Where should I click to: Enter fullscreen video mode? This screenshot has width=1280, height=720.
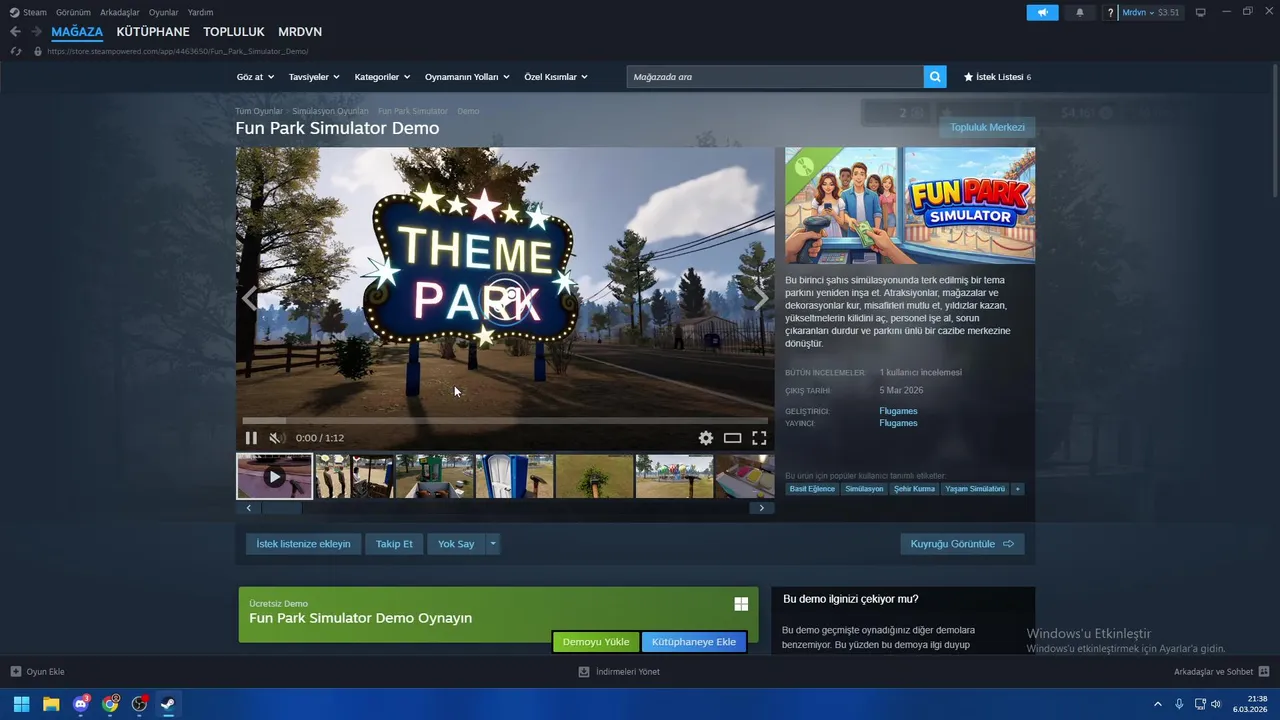[759, 438]
